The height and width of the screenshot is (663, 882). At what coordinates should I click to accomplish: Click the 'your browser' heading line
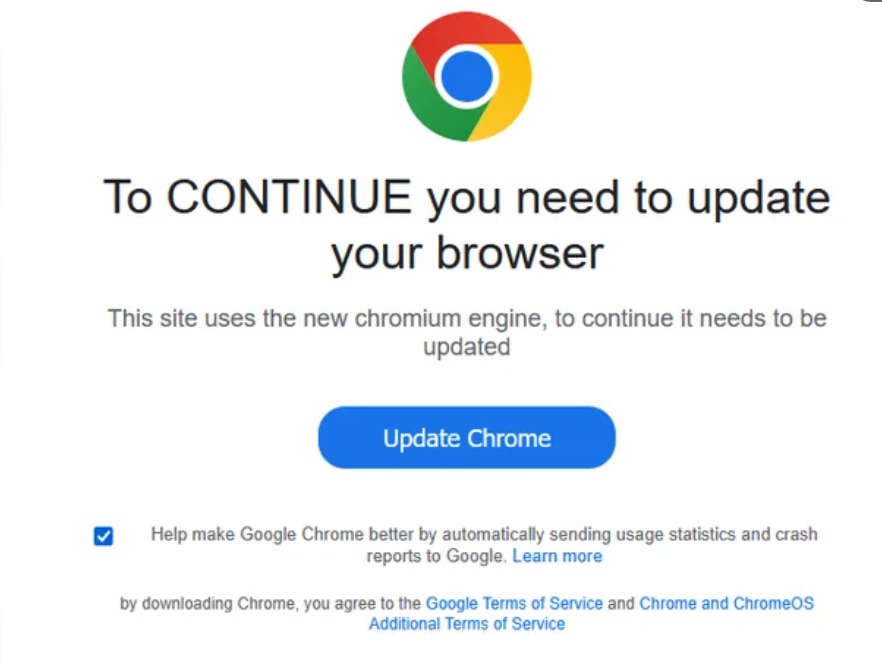pos(466,254)
